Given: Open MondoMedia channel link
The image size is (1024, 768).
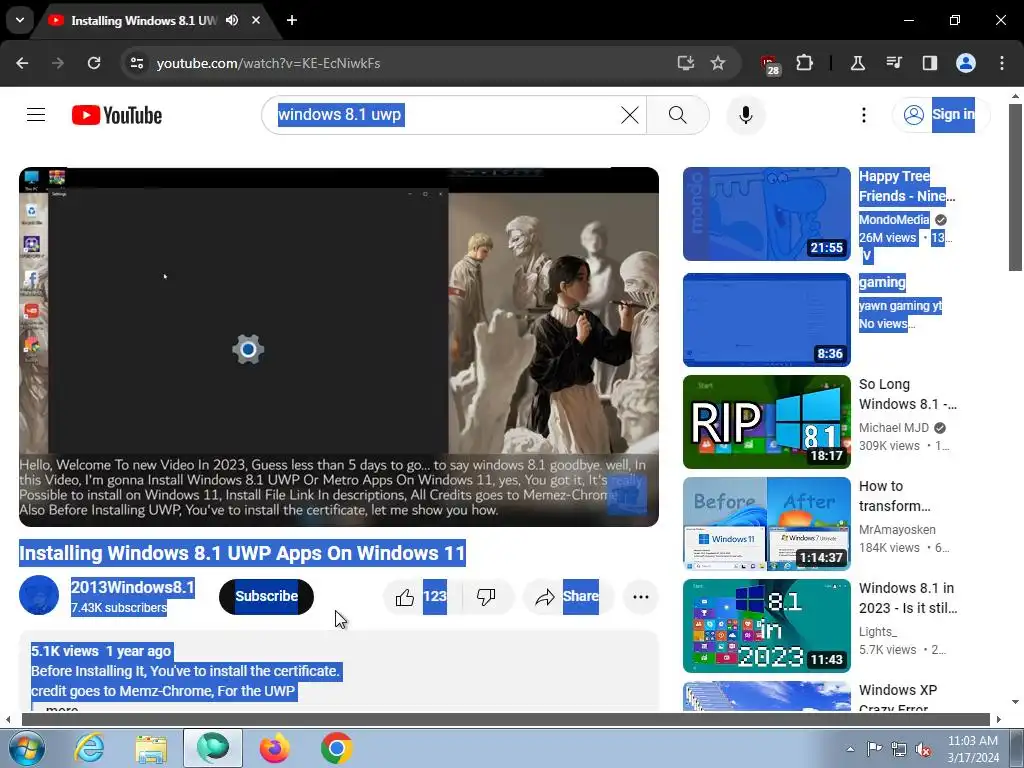Looking at the screenshot, I should point(894,219).
